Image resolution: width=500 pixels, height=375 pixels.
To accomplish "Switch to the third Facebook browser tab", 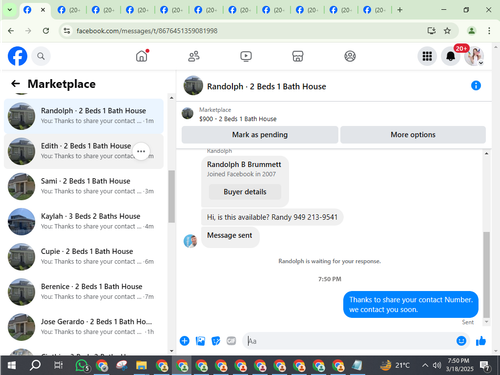I will (103, 10).
